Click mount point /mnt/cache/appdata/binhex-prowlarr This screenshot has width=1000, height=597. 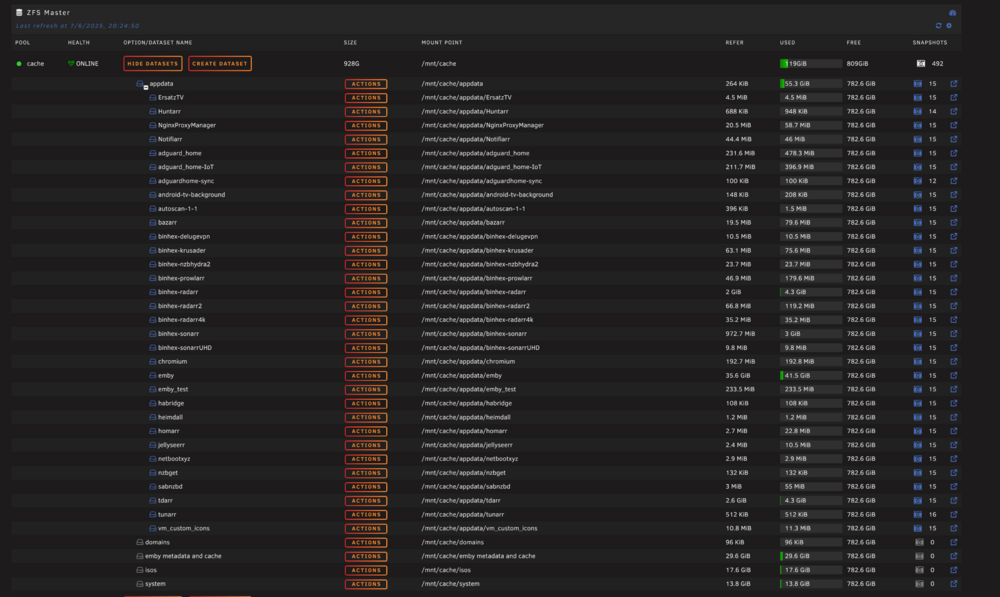(476, 278)
